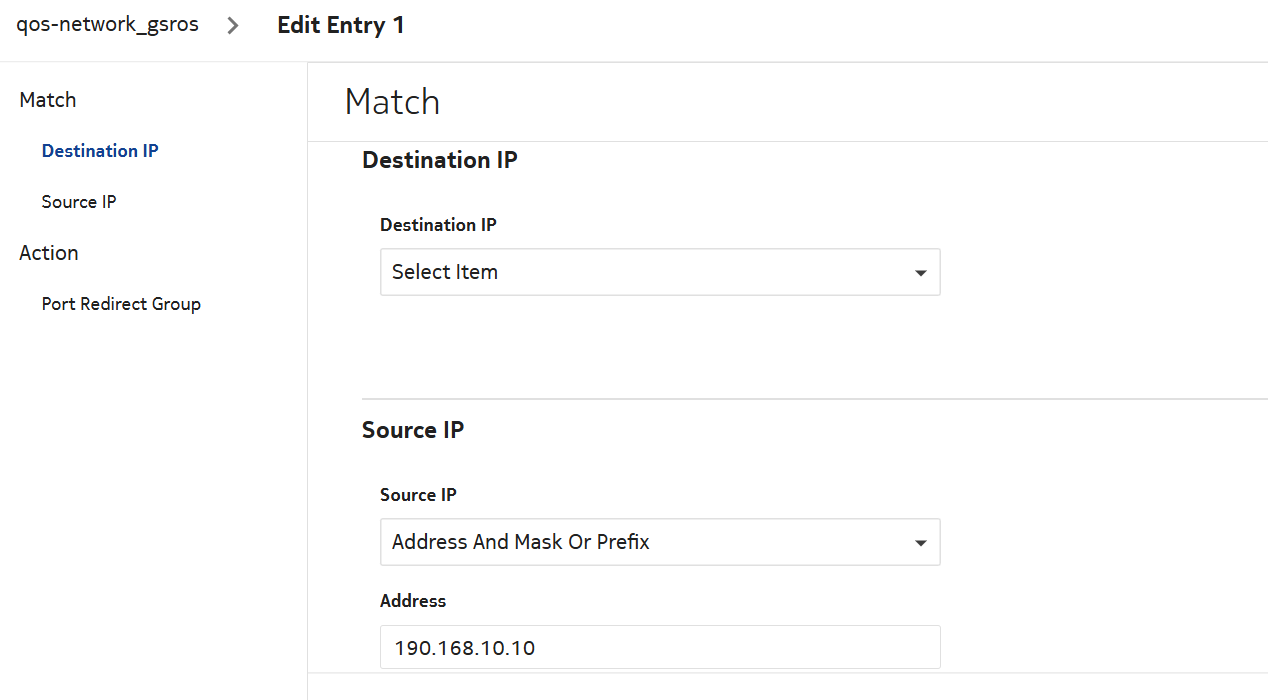Navigate to Source IP in sidebar

pyautogui.click(x=79, y=202)
